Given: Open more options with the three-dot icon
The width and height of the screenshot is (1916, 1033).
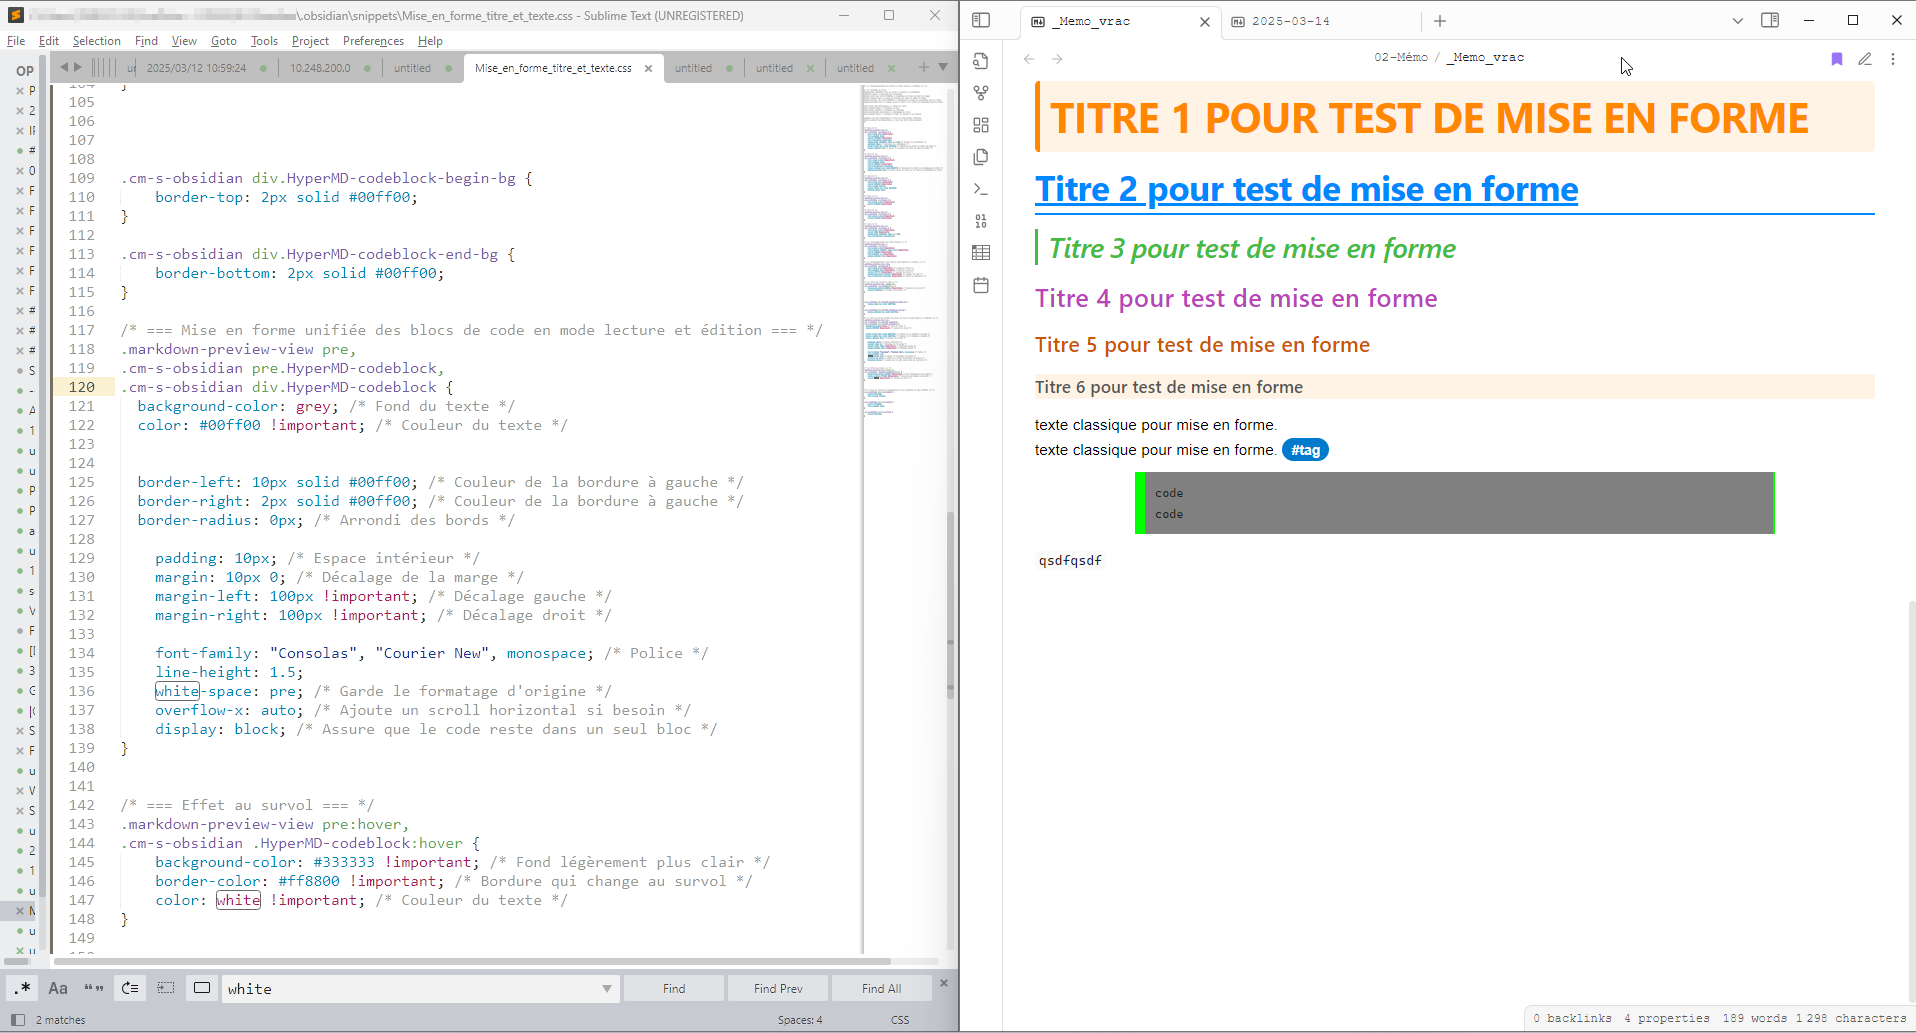Looking at the screenshot, I should (1893, 59).
